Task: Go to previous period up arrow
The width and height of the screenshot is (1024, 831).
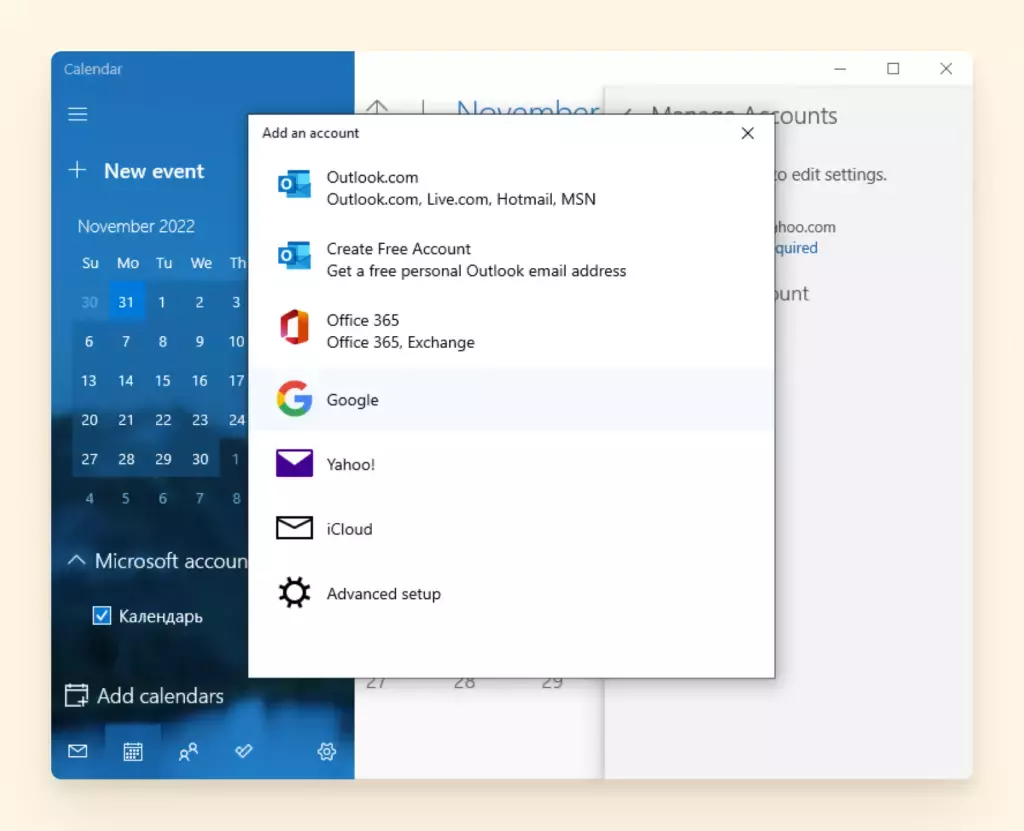Action: (377, 108)
